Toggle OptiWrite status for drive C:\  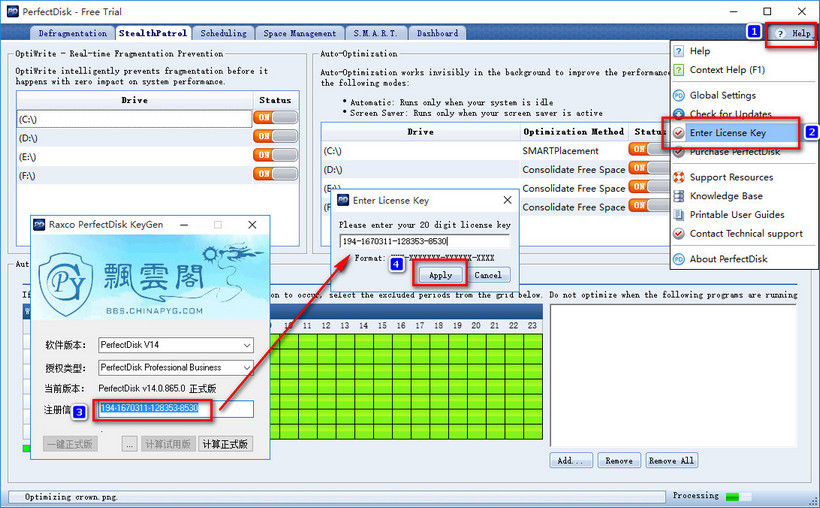pos(276,118)
